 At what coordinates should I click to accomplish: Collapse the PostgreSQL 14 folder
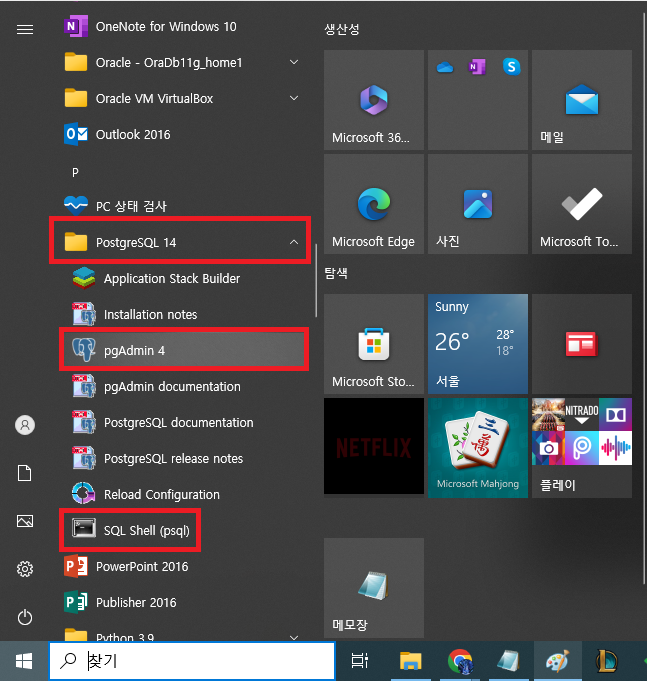182,242
